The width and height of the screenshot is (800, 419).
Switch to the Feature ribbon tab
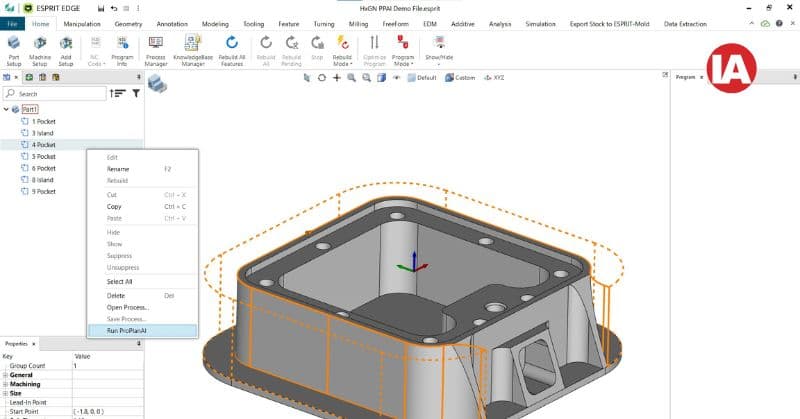[x=288, y=24]
